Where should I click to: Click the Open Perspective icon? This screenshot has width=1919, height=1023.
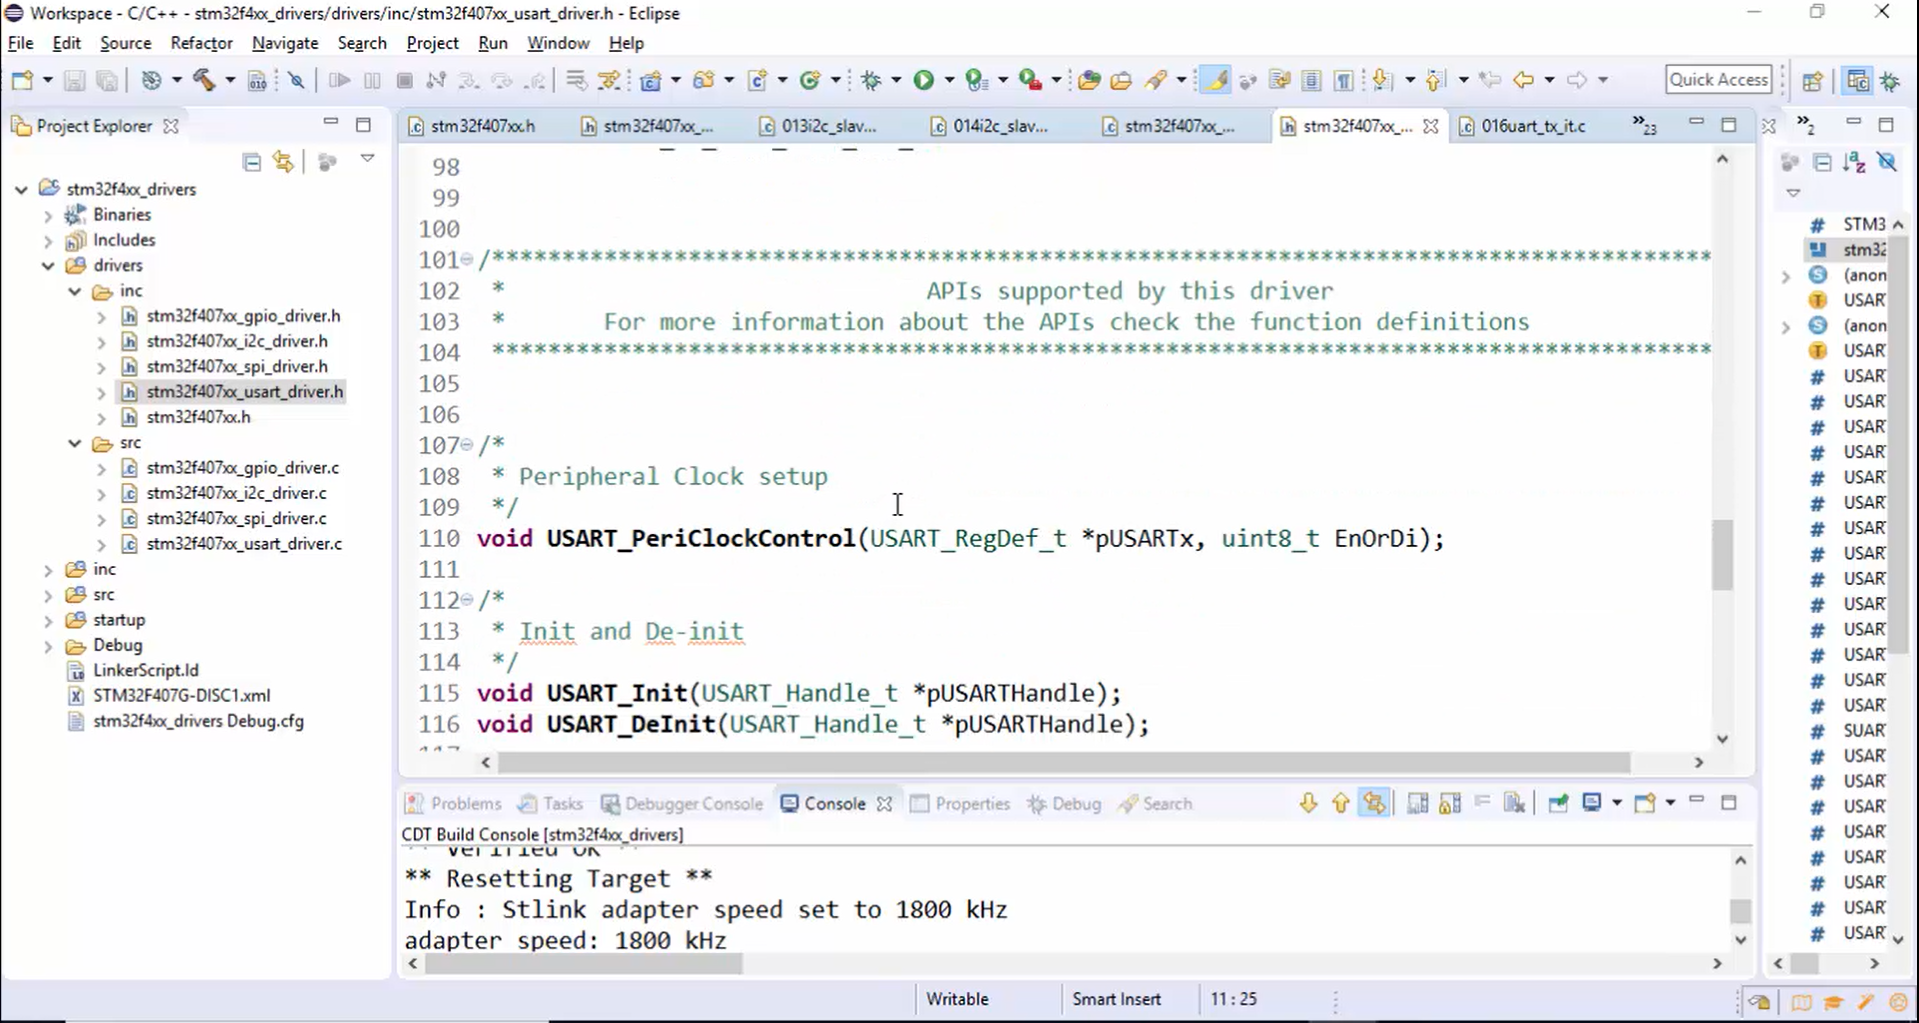click(x=1813, y=81)
